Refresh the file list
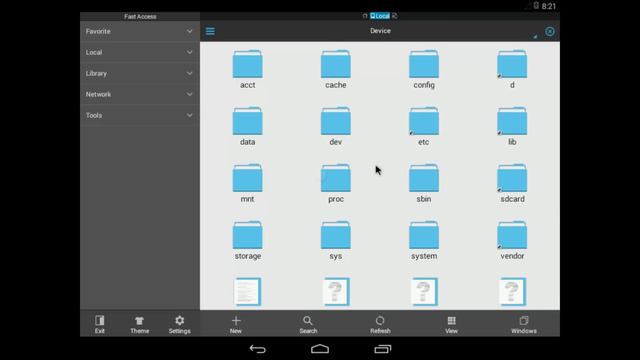This screenshot has height=360, width=640. coord(380,324)
